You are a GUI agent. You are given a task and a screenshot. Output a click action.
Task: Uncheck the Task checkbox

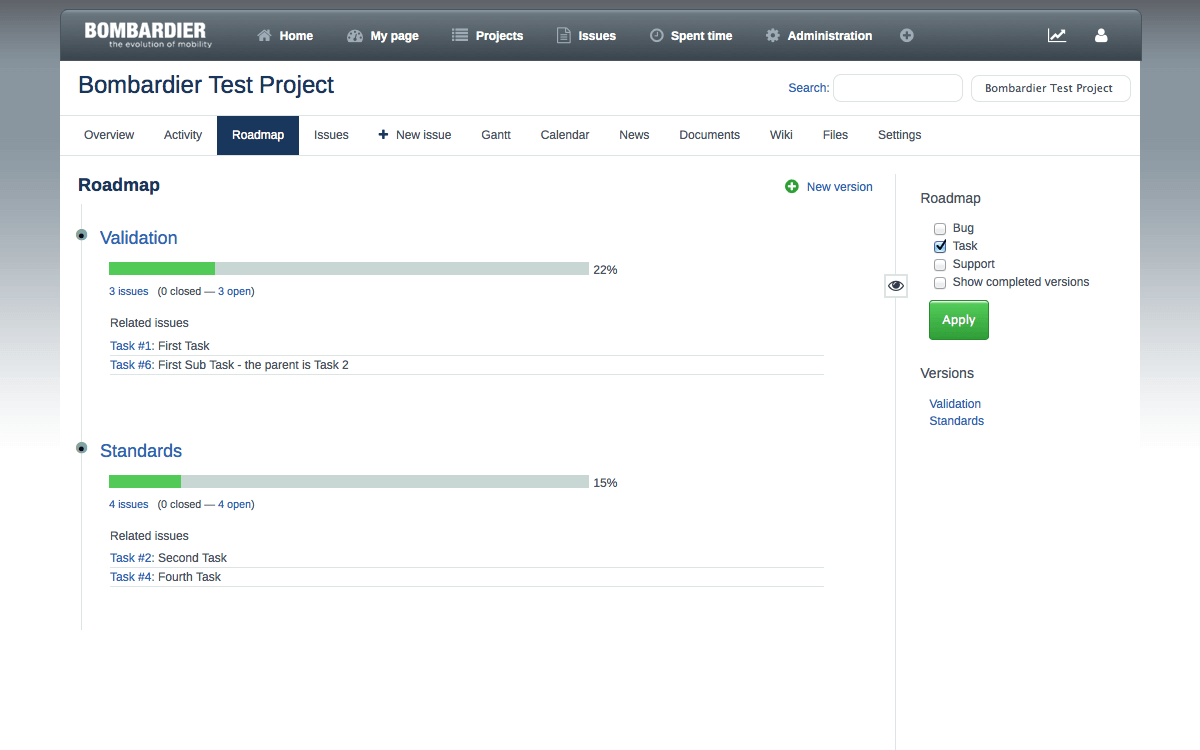click(940, 246)
